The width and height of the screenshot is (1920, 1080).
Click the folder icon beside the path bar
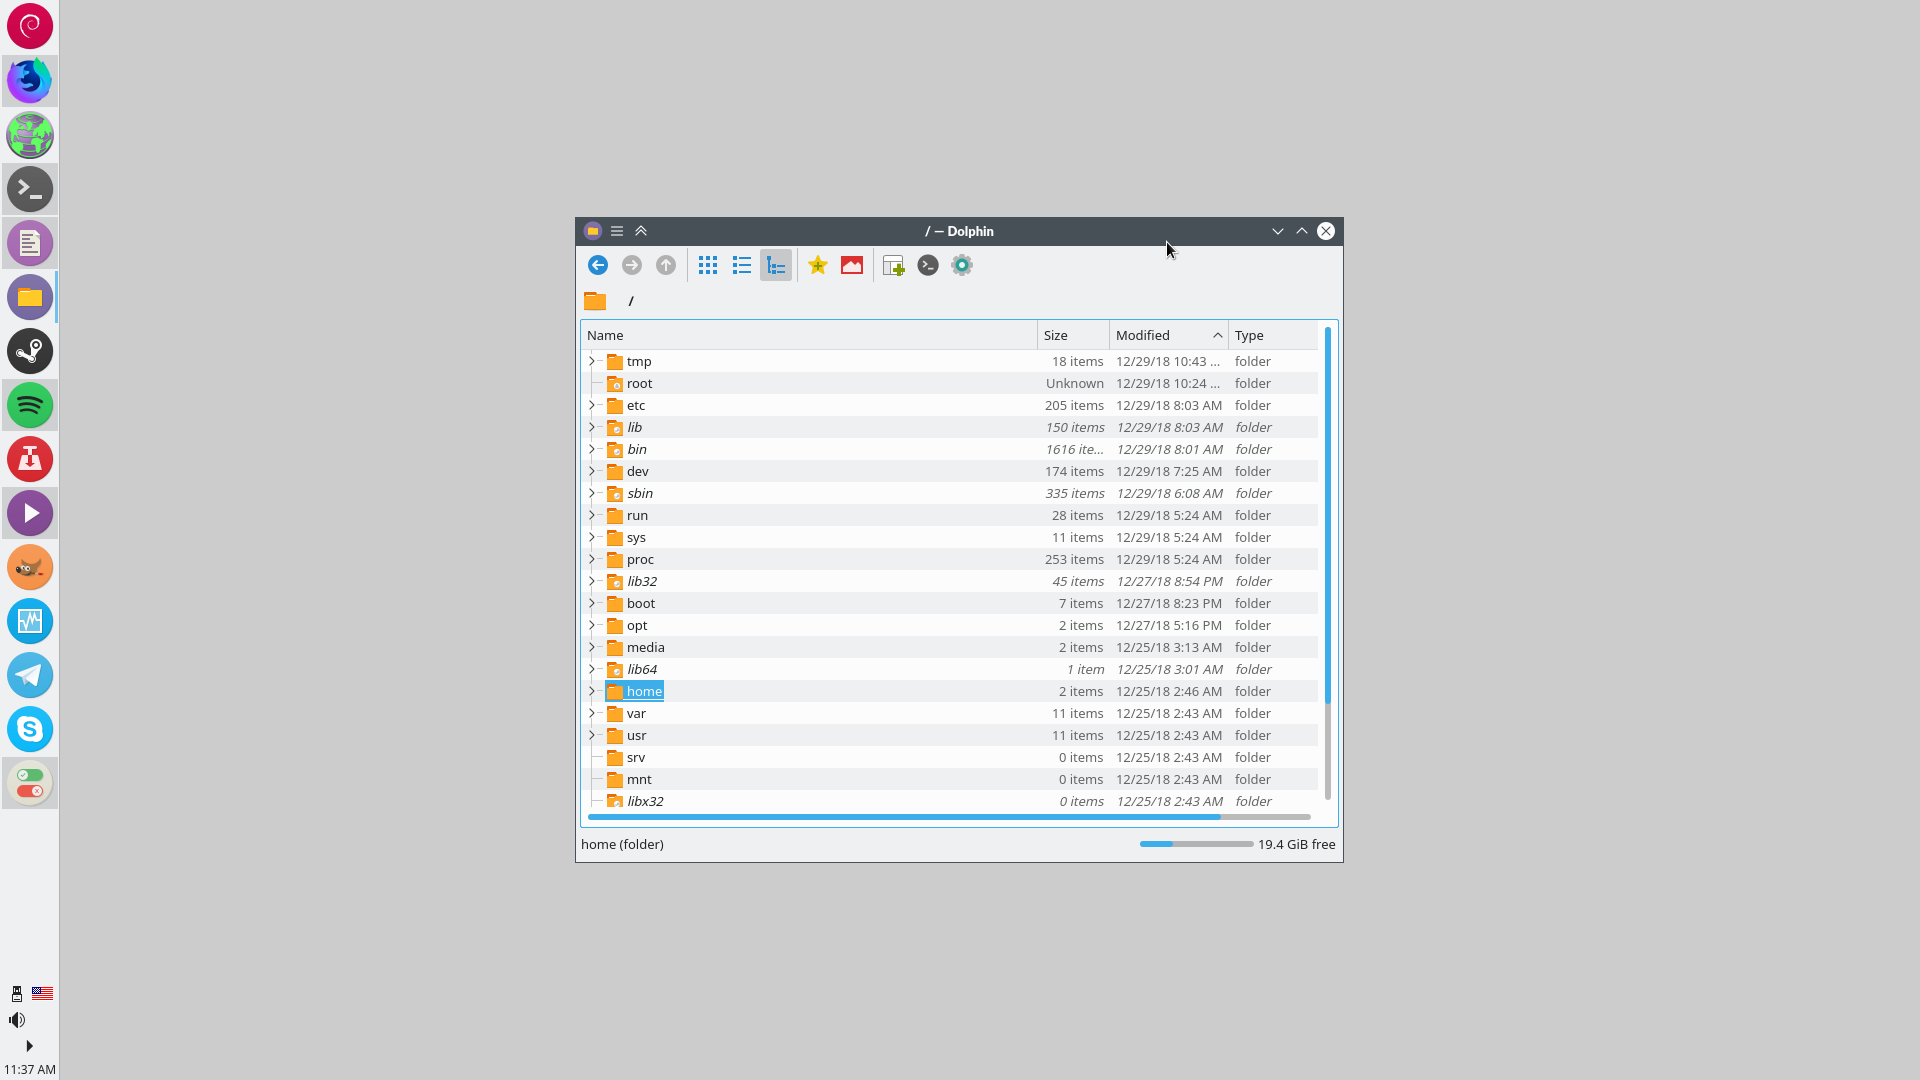coord(595,301)
